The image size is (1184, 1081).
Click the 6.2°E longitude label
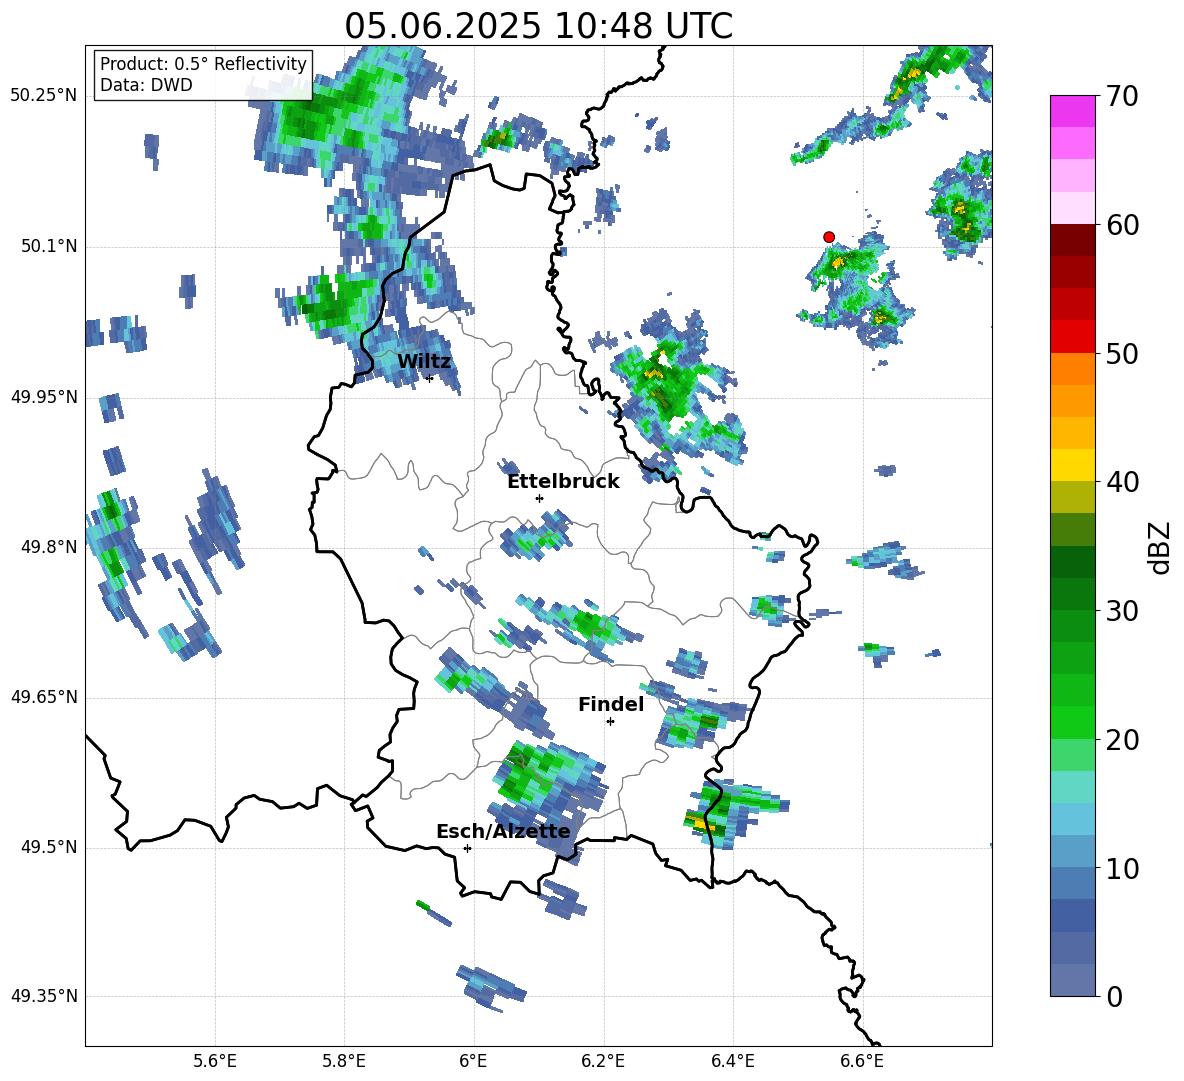(x=603, y=1061)
